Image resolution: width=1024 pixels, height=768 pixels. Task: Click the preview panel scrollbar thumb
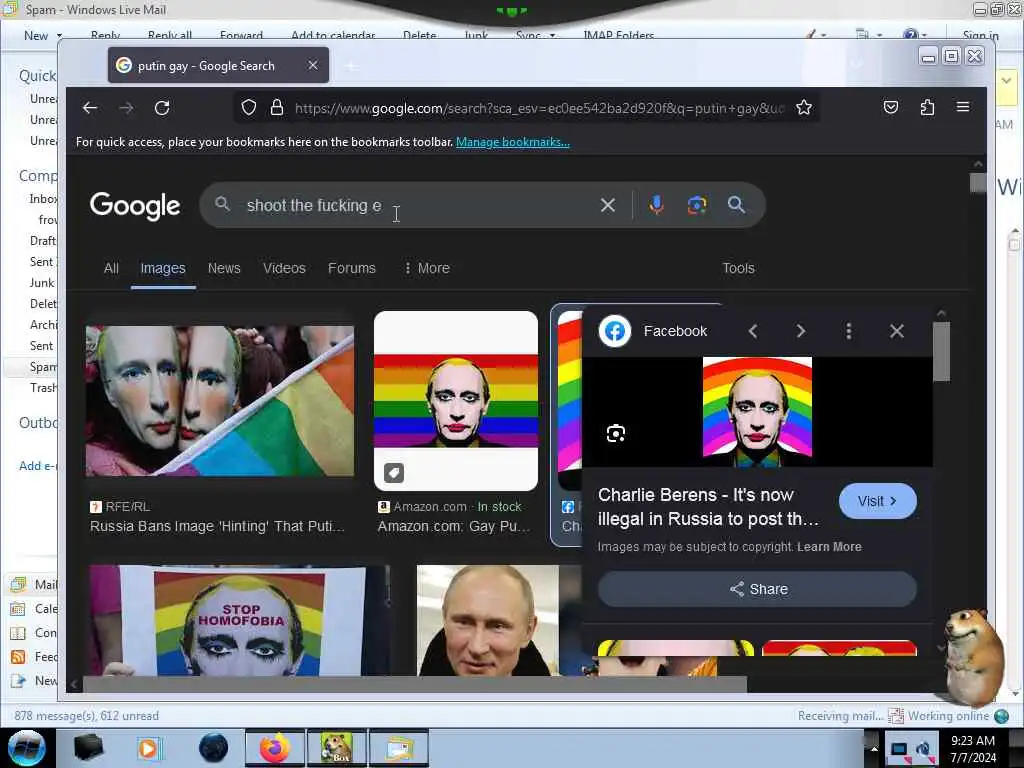click(x=941, y=351)
